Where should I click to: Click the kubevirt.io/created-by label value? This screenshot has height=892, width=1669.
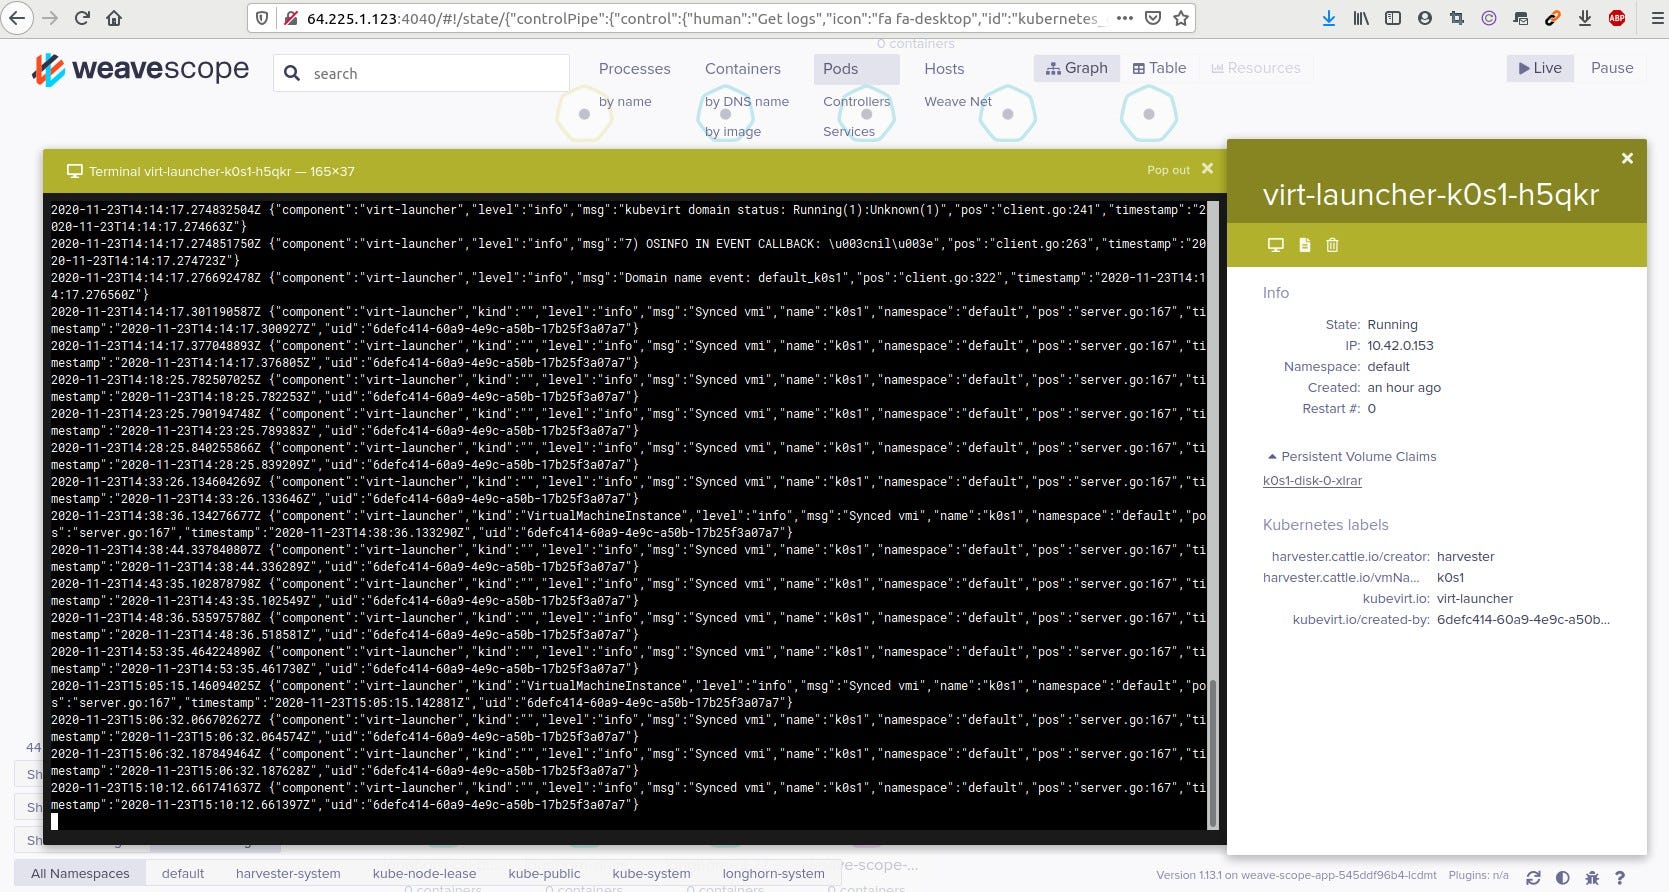[x=1523, y=619]
